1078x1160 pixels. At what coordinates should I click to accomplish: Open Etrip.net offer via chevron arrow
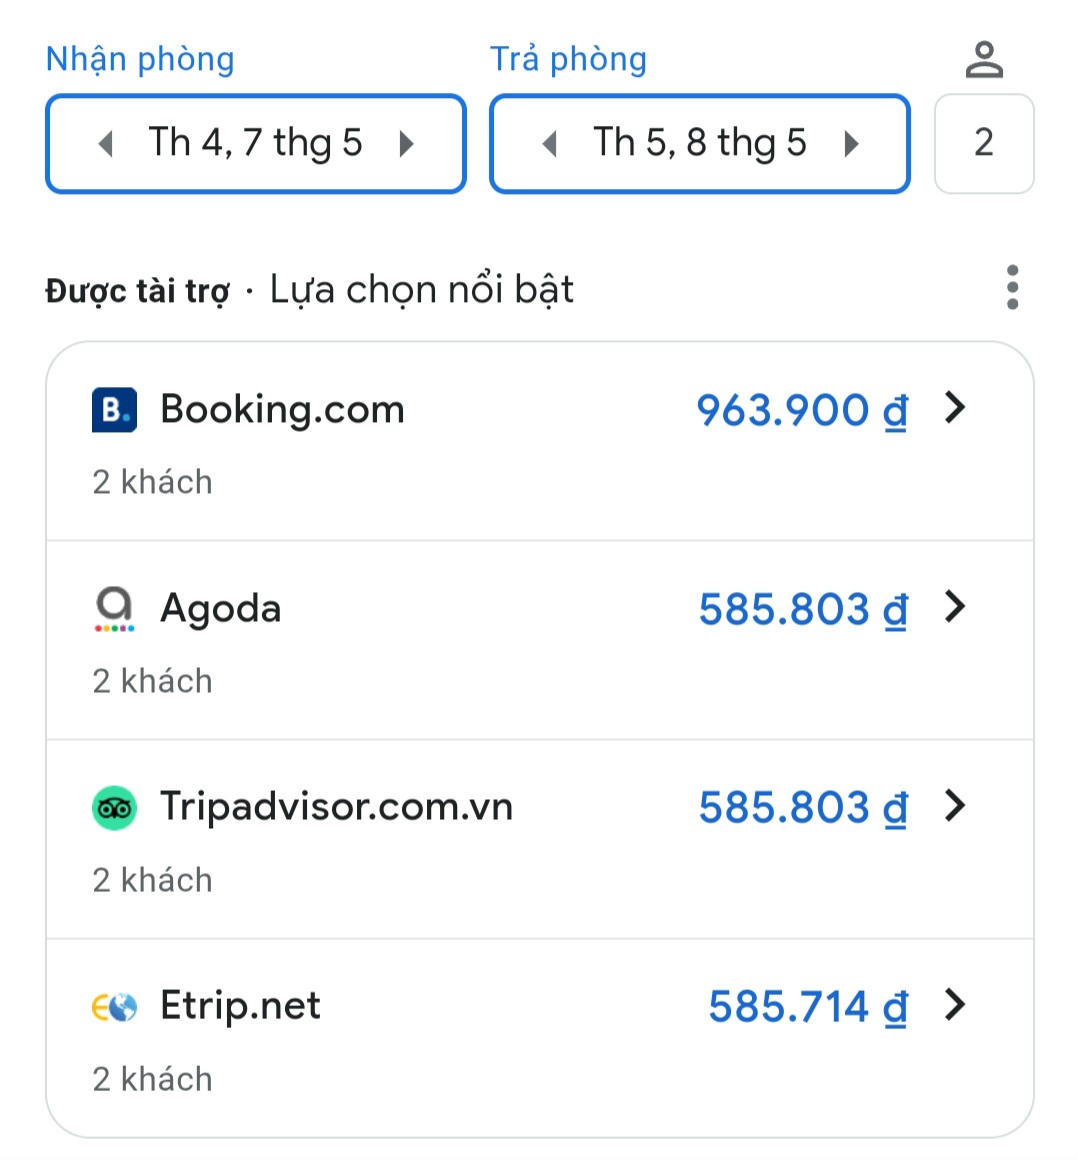[x=956, y=1005]
